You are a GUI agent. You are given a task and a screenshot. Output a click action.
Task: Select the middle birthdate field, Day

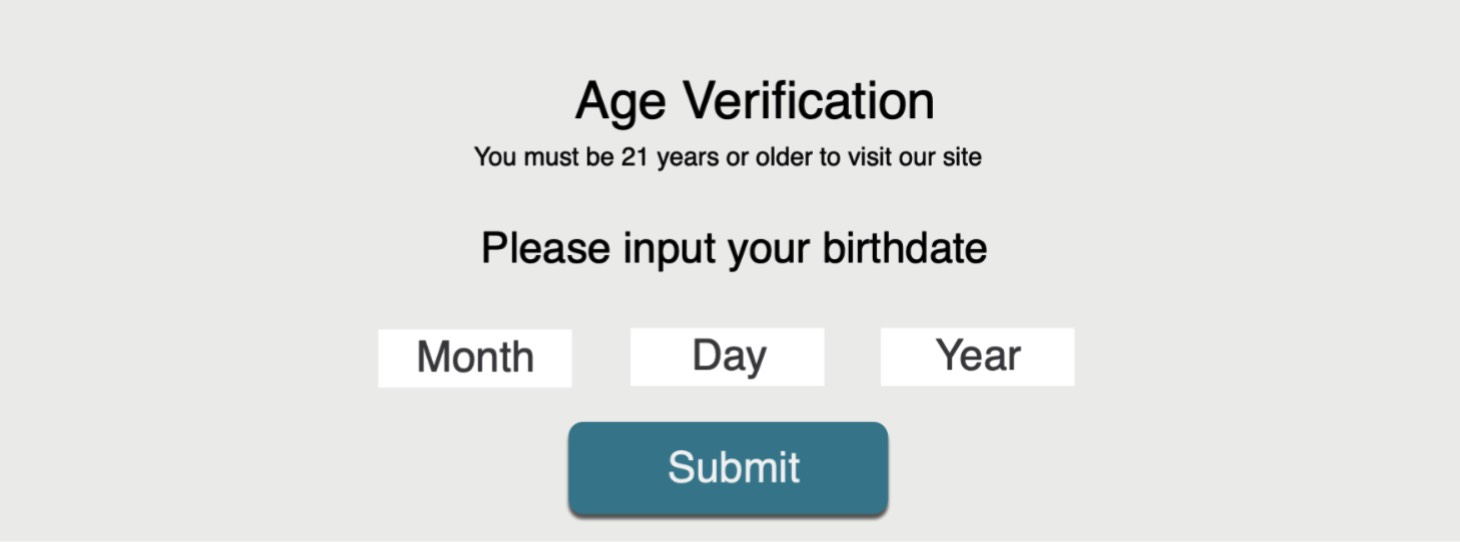pyautogui.click(x=727, y=357)
